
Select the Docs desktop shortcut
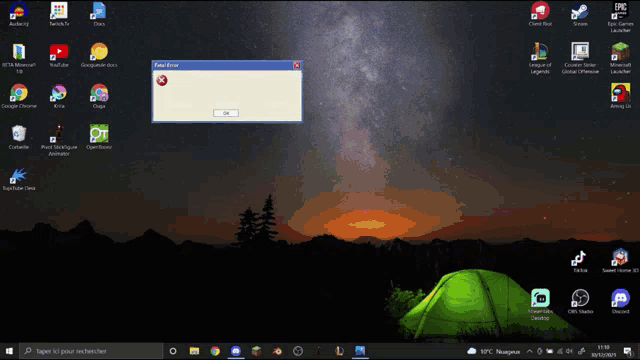[99, 14]
